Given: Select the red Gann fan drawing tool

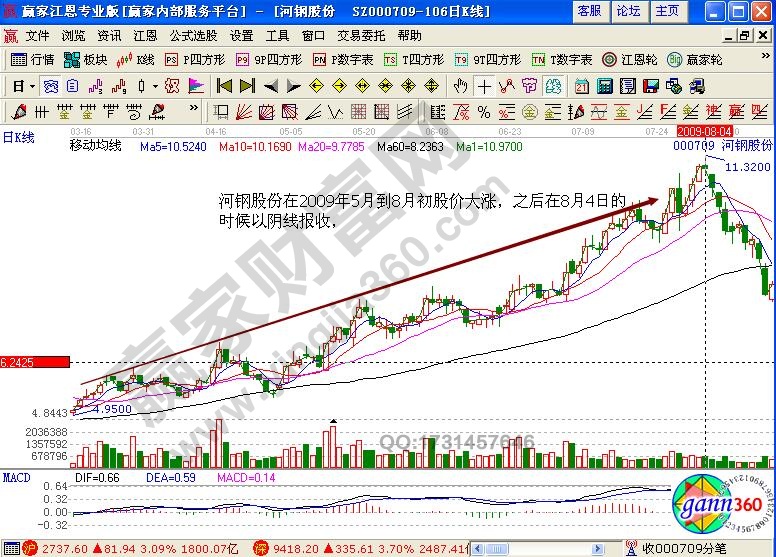Looking at the screenshot, I should point(243,112).
